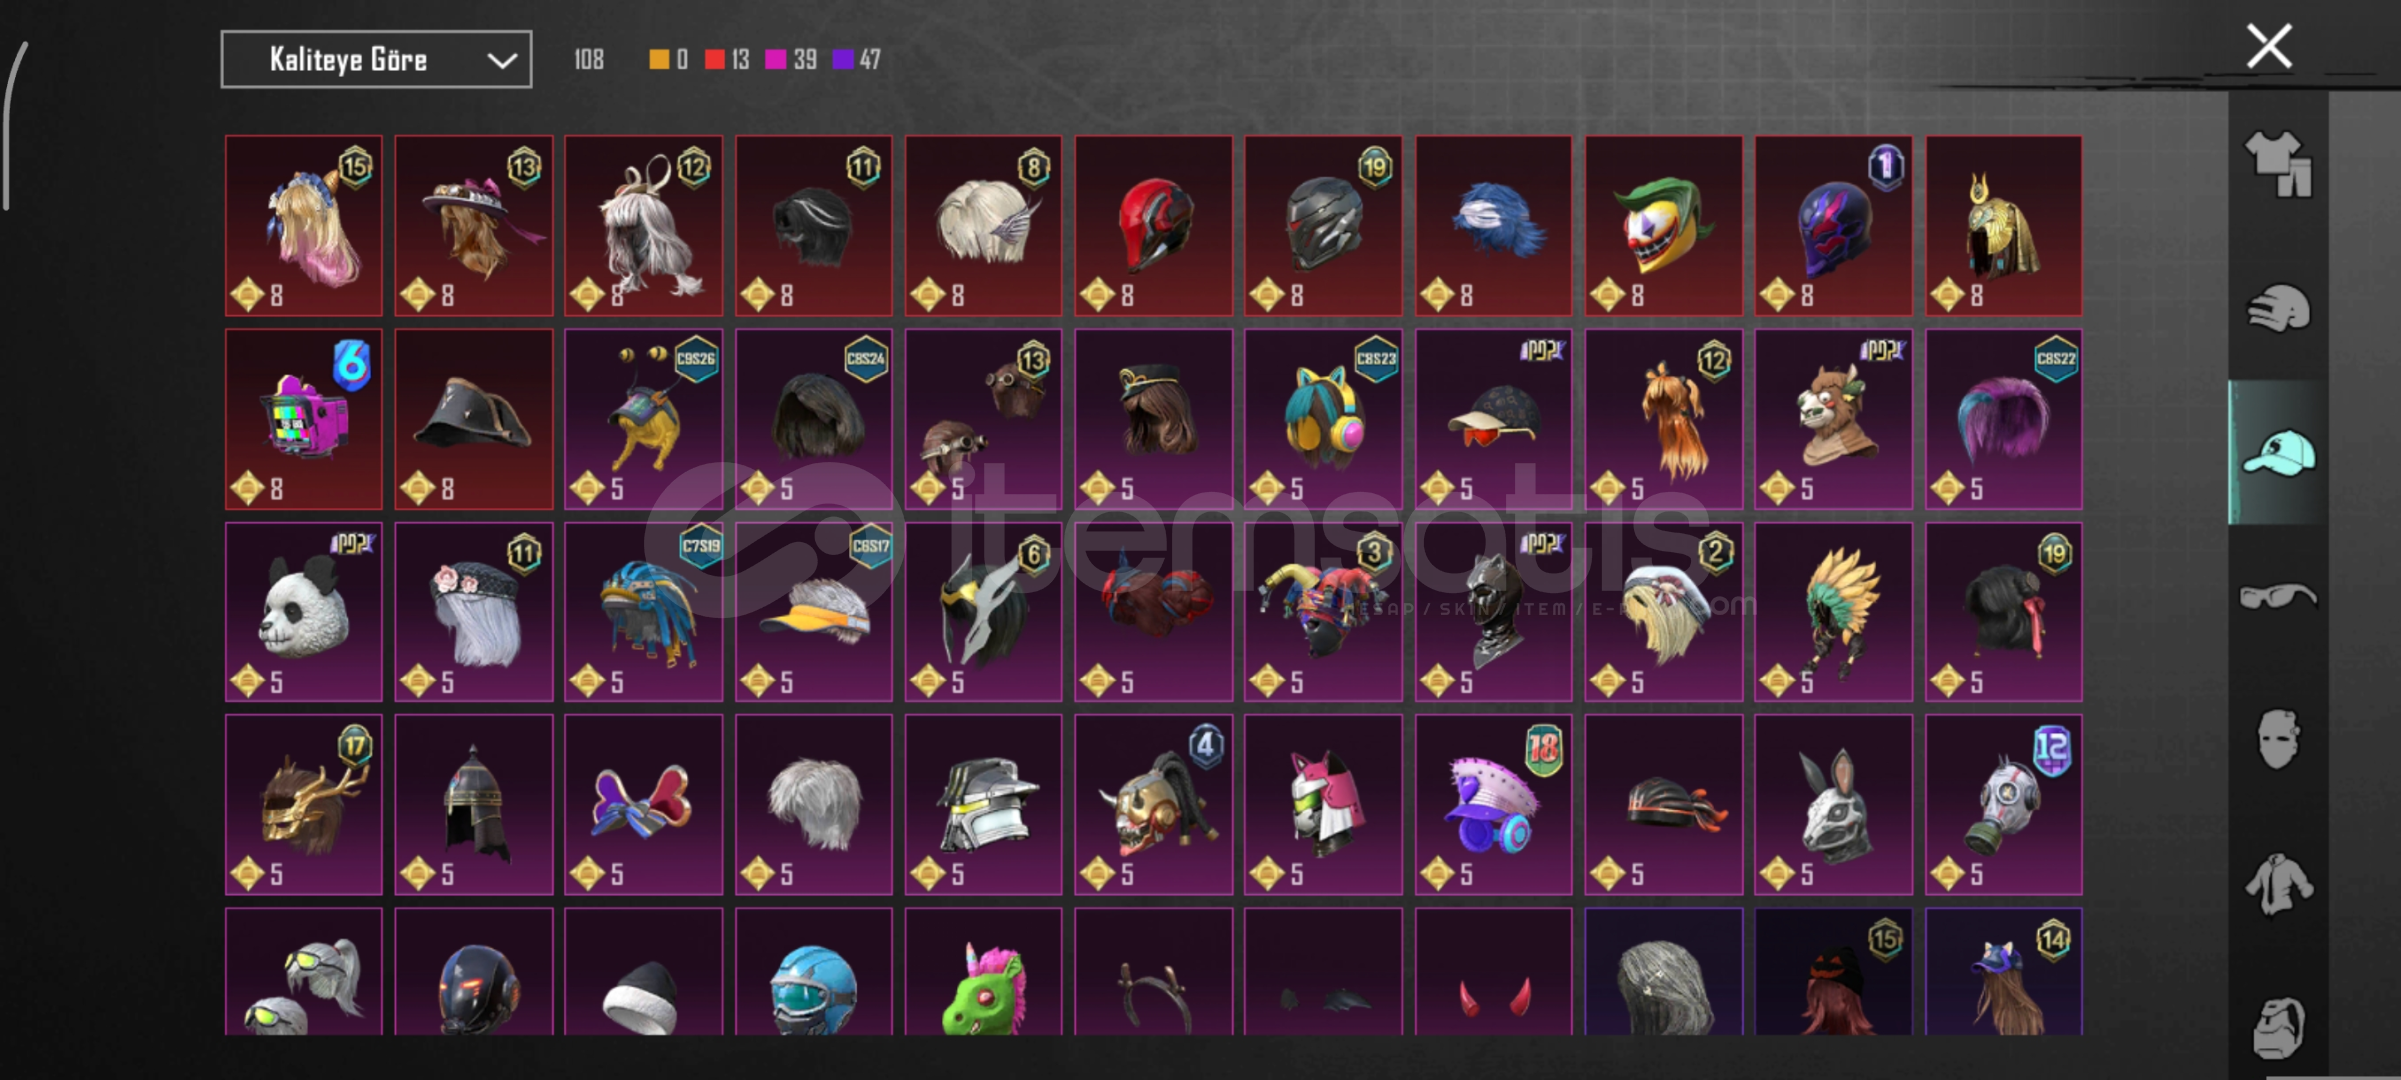This screenshot has height=1080, width=2401.
Task: Choose the red helmet item
Action: click(x=1153, y=226)
